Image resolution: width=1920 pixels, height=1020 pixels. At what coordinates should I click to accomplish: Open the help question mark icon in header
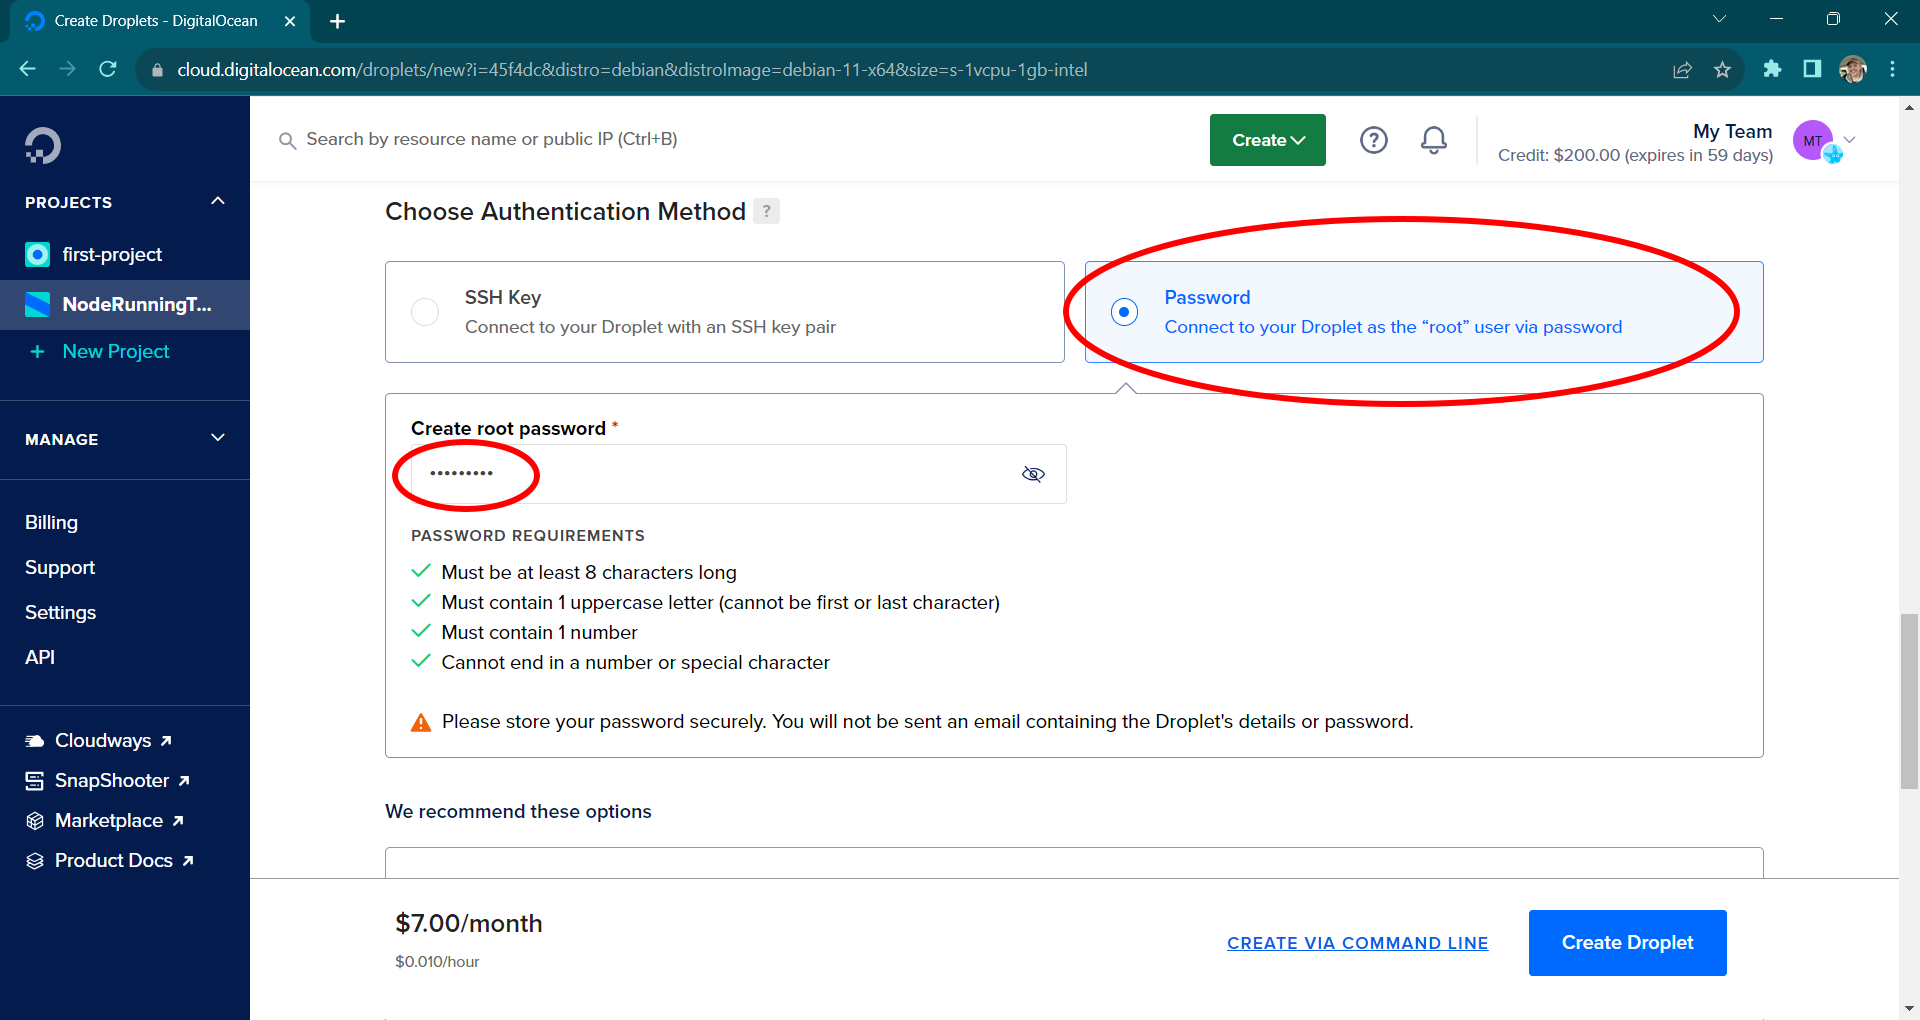click(x=1374, y=140)
